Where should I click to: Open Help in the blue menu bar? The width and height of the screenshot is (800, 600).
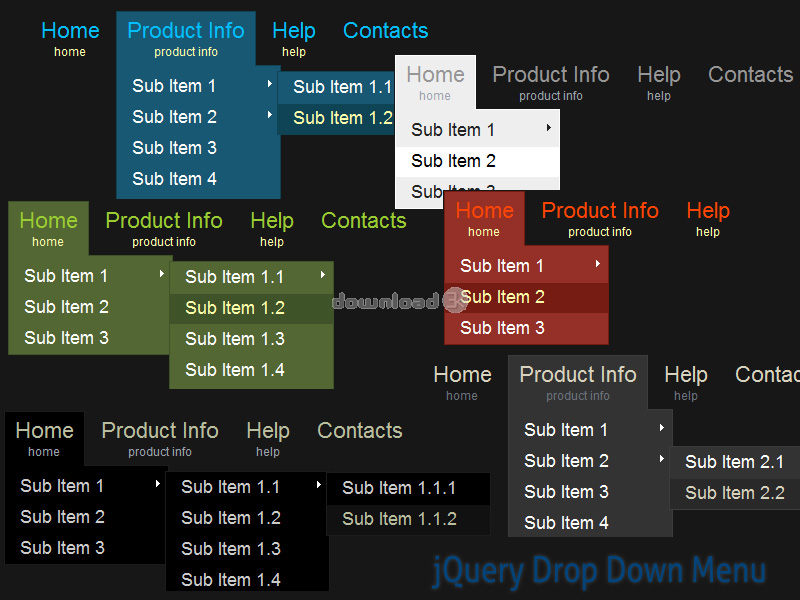294,38
